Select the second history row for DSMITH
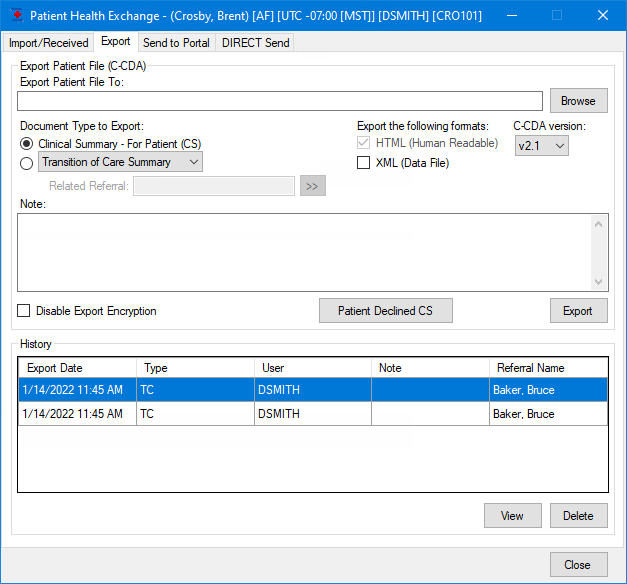627x584 pixels. pos(280,414)
